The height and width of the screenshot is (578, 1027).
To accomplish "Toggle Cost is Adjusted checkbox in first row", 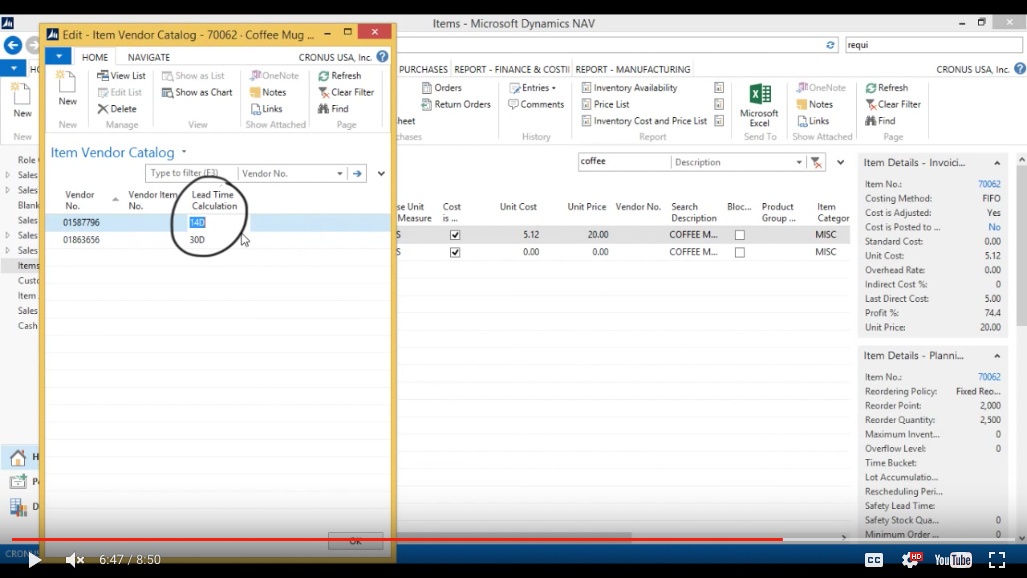I will click(x=455, y=235).
